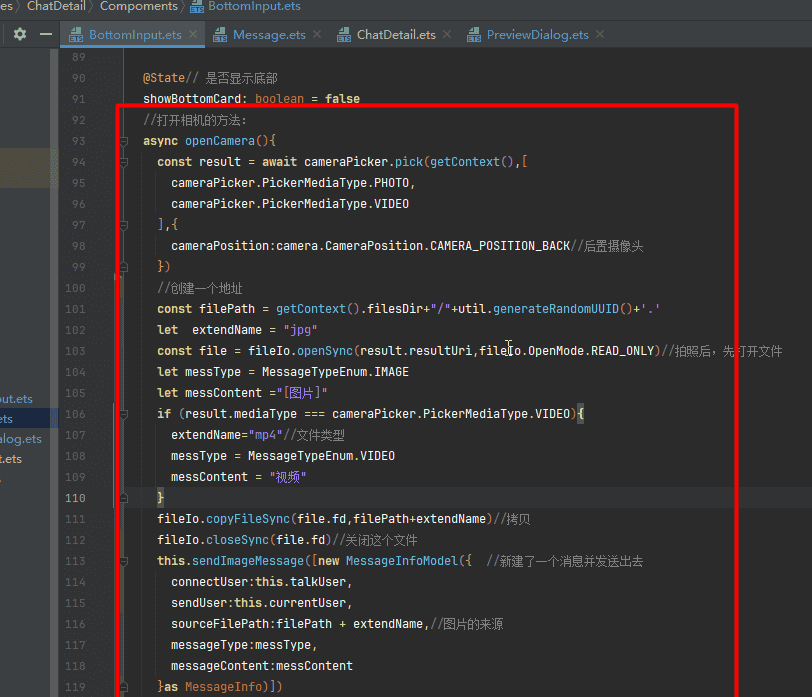812x697 pixels.
Task: Close the ChatDetail.ets editor tab
Action: point(447,34)
